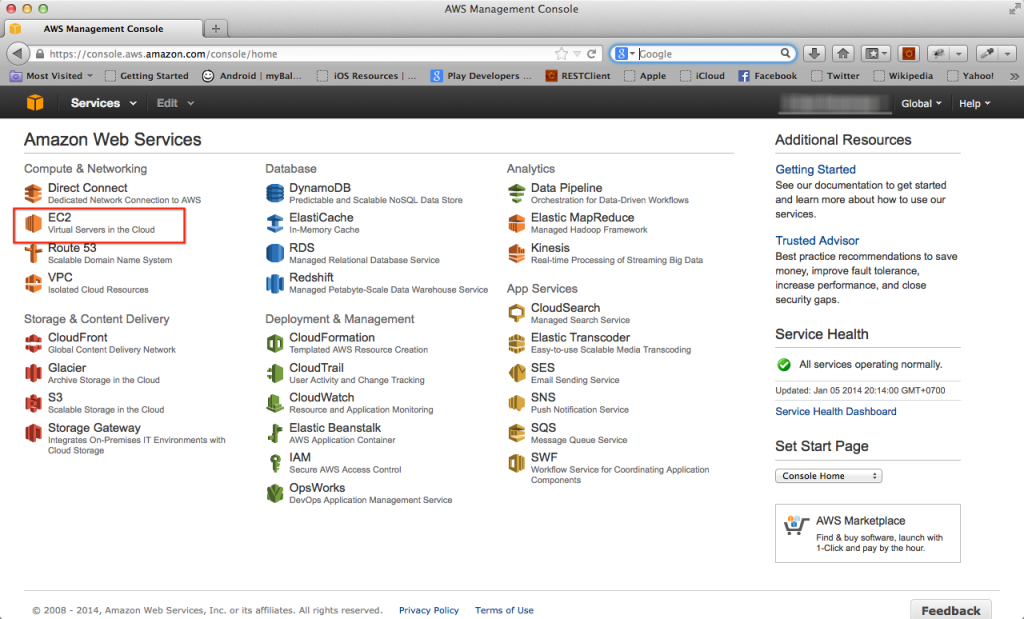1024x619 pixels.
Task: Click the IAM key icon
Action: pyautogui.click(x=275, y=464)
